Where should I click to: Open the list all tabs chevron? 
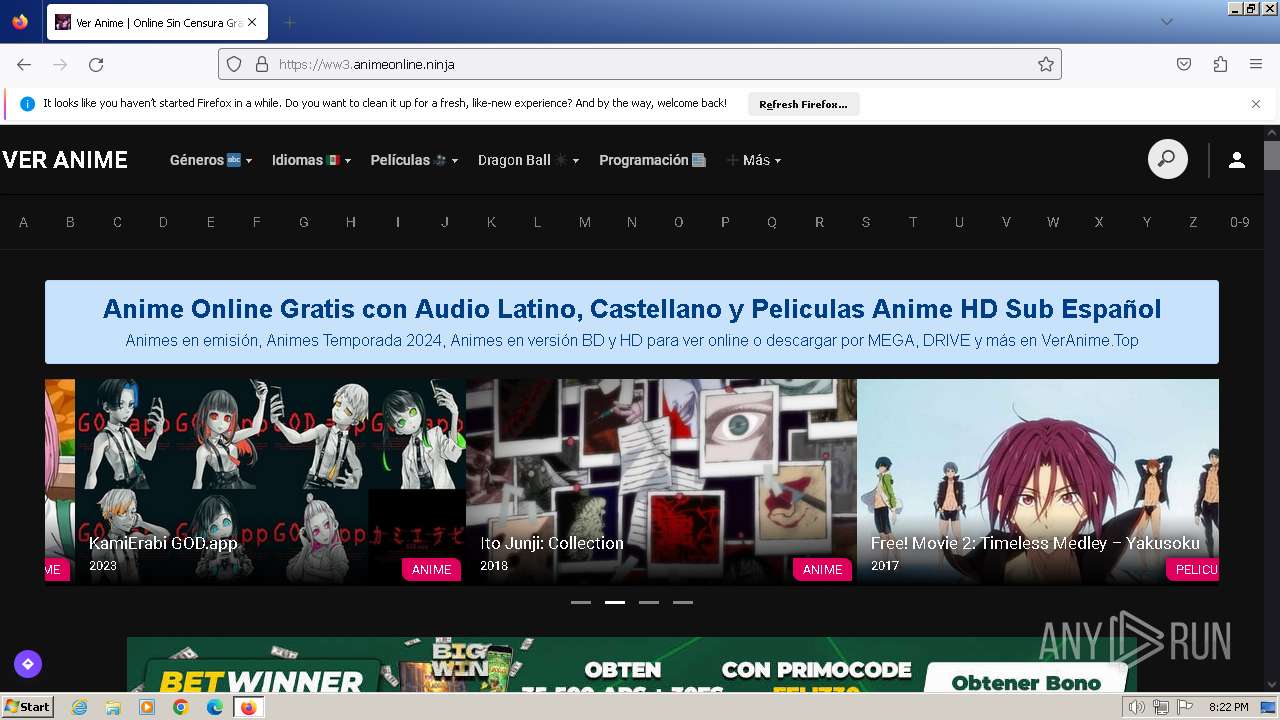[x=1167, y=22]
